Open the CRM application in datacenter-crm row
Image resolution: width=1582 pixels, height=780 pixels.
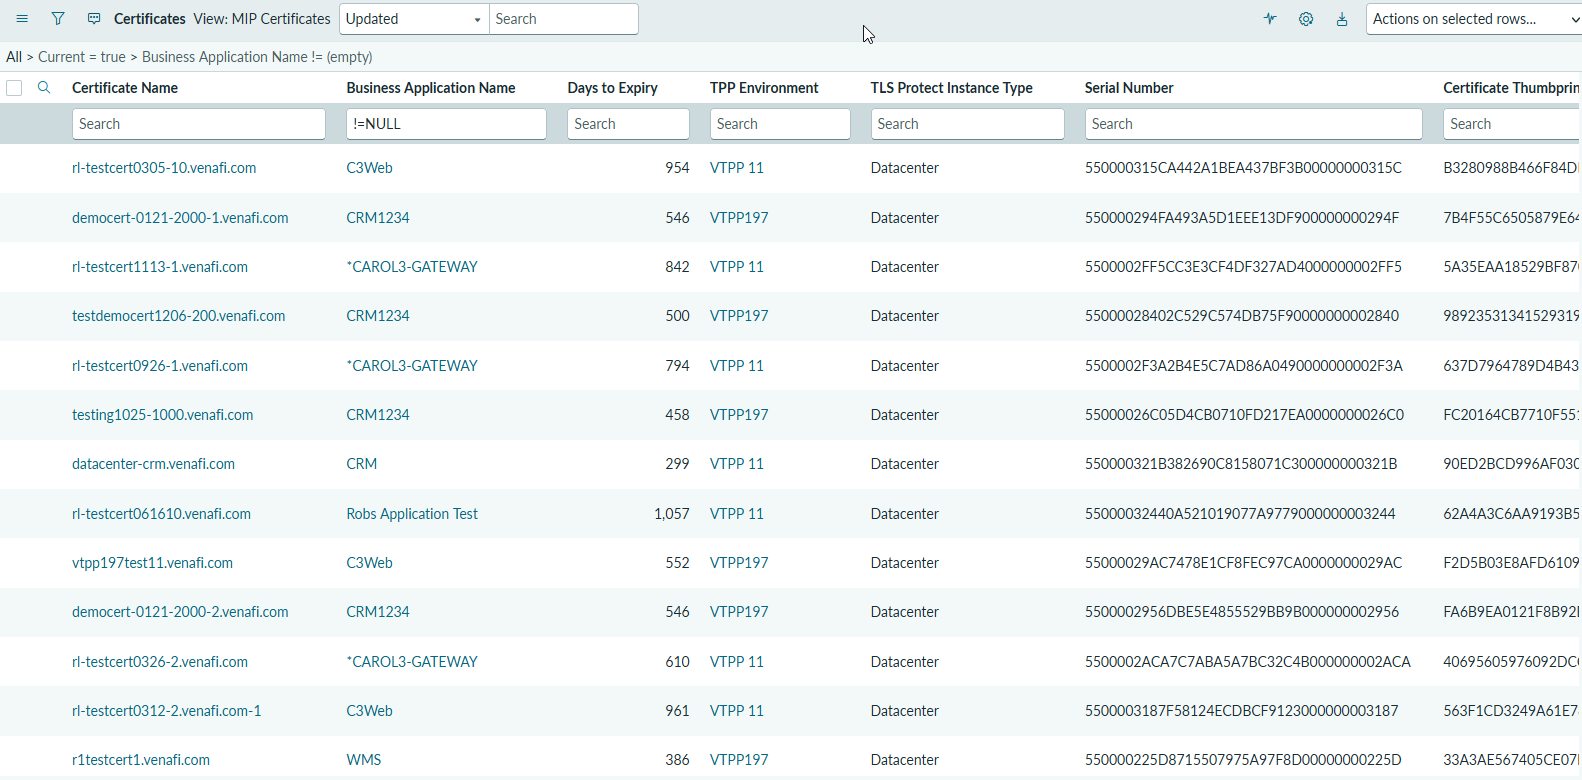(x=362, y=464)
